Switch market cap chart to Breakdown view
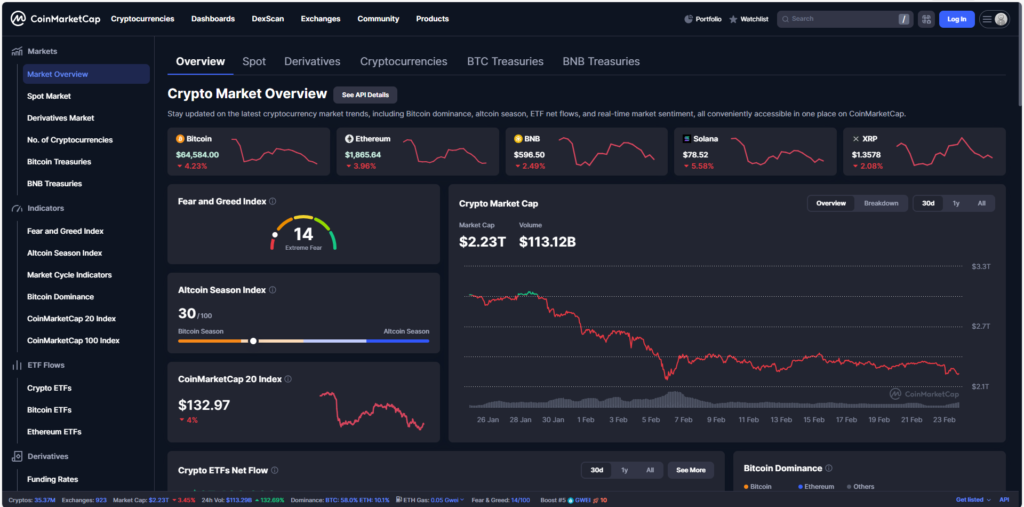The height and width of the screenshot is (507, 1024). [881, 203]
